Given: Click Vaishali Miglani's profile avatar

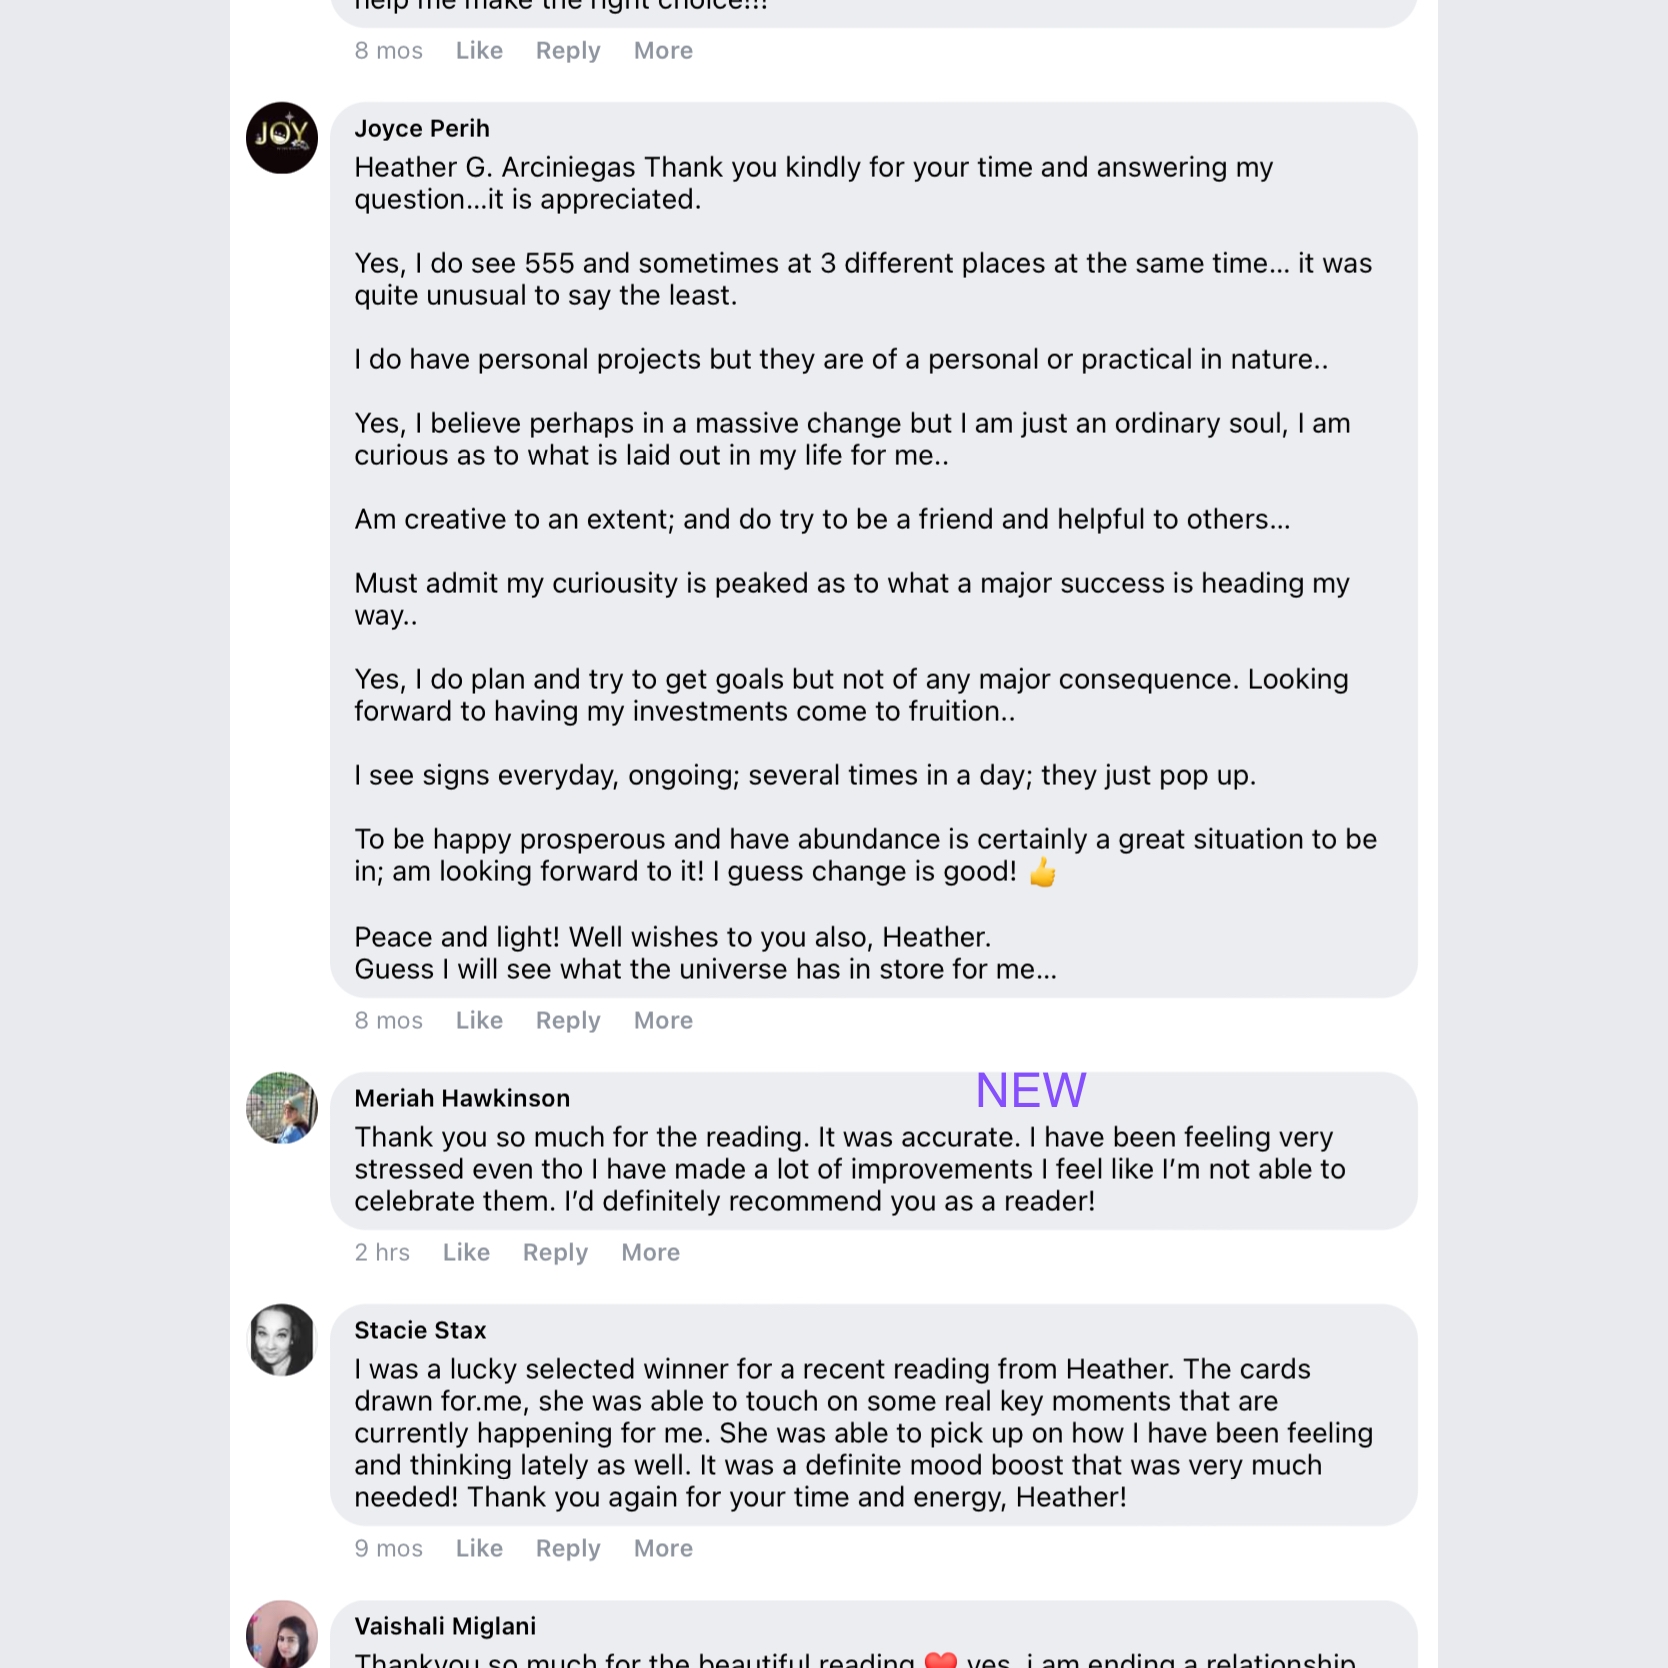Looking at the screenshot, I should pos(282,1636).
